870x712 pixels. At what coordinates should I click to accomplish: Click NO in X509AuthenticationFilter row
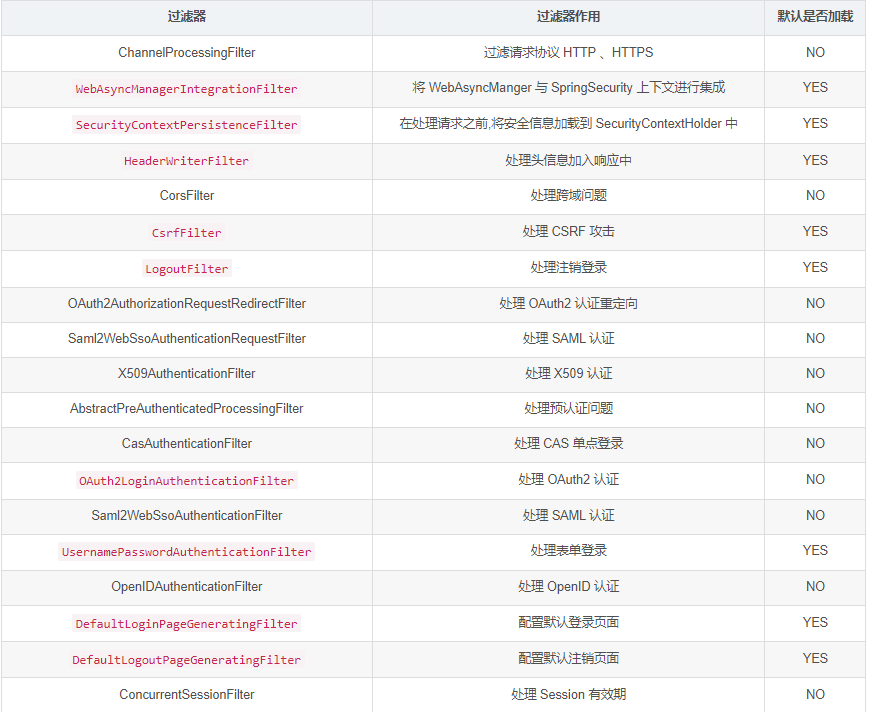point(815,373)
